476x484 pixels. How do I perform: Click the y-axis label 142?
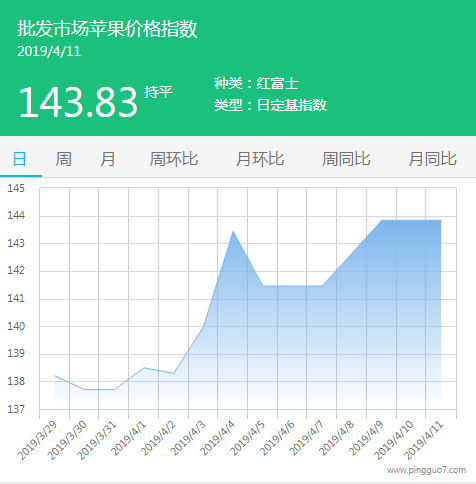pos(16,271)
